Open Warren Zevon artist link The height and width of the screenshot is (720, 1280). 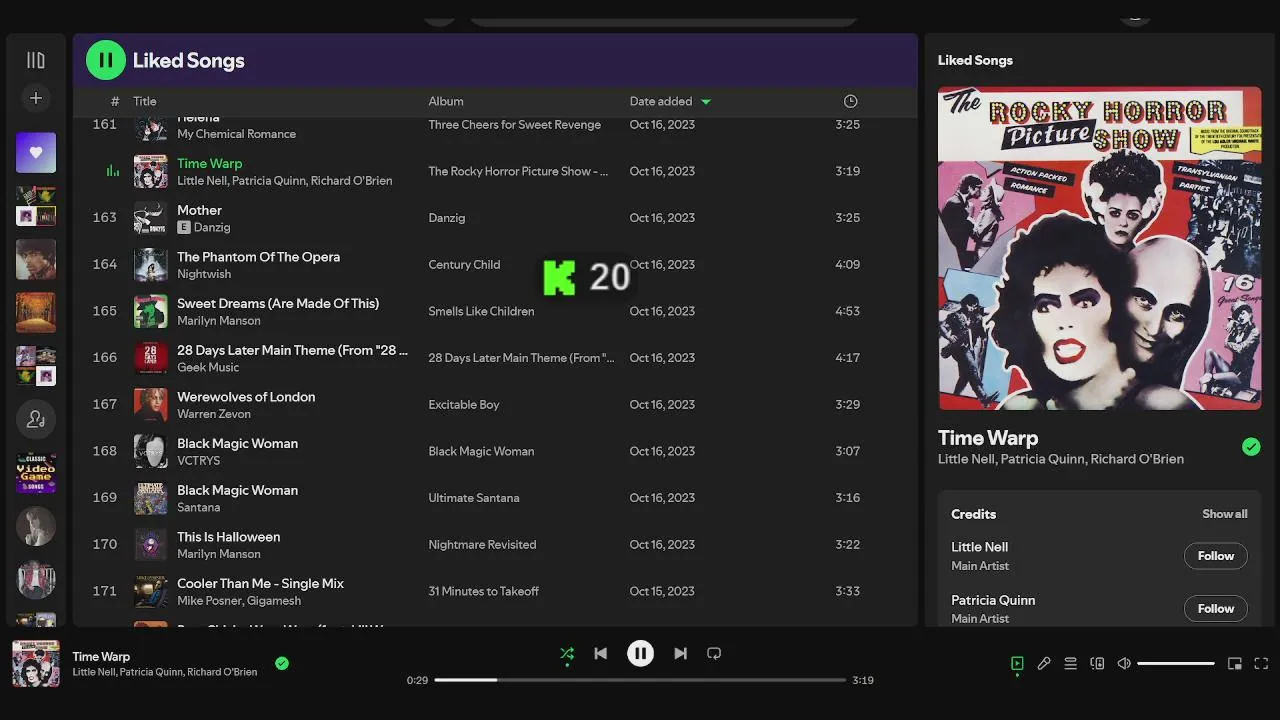pos(214,414)
